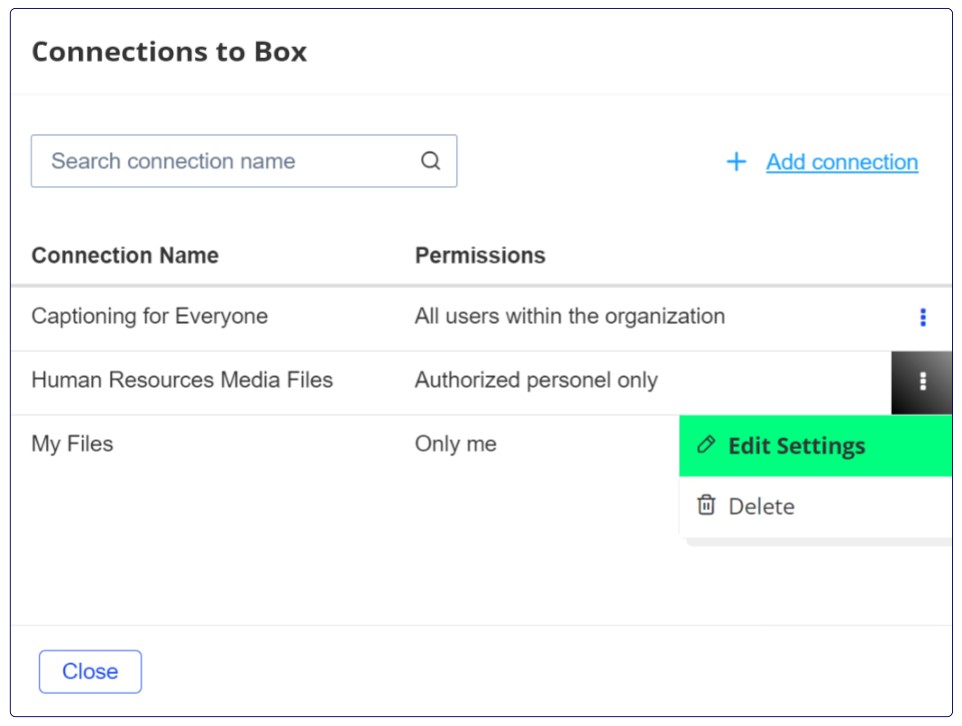Click the Close button
962x726 pixels.
pyautogui.click(x=90, y=672)
